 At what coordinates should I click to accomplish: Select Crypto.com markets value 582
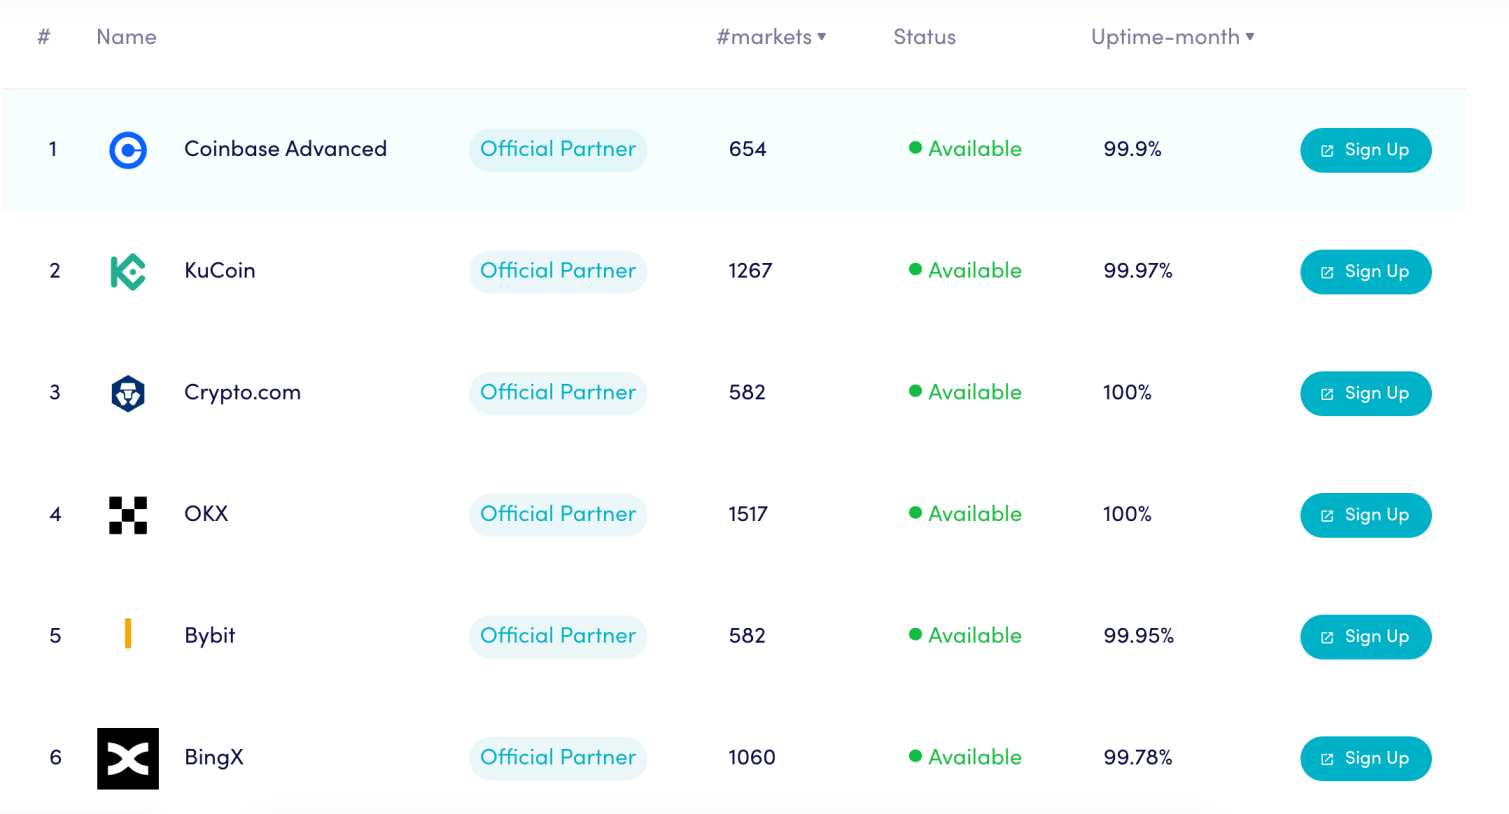pos(747,393)
